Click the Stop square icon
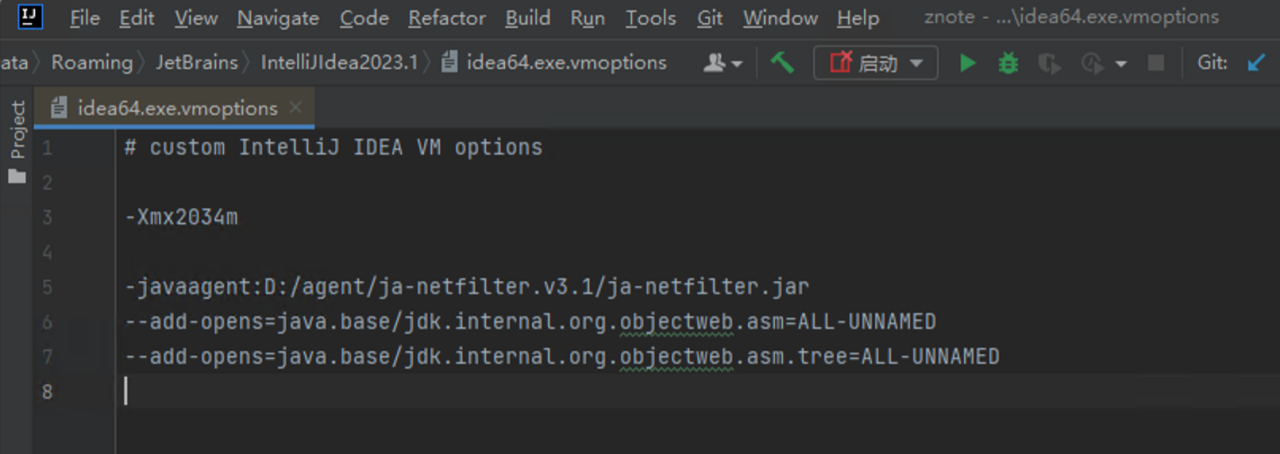Screen dimensions: 1280x454 1156,63
